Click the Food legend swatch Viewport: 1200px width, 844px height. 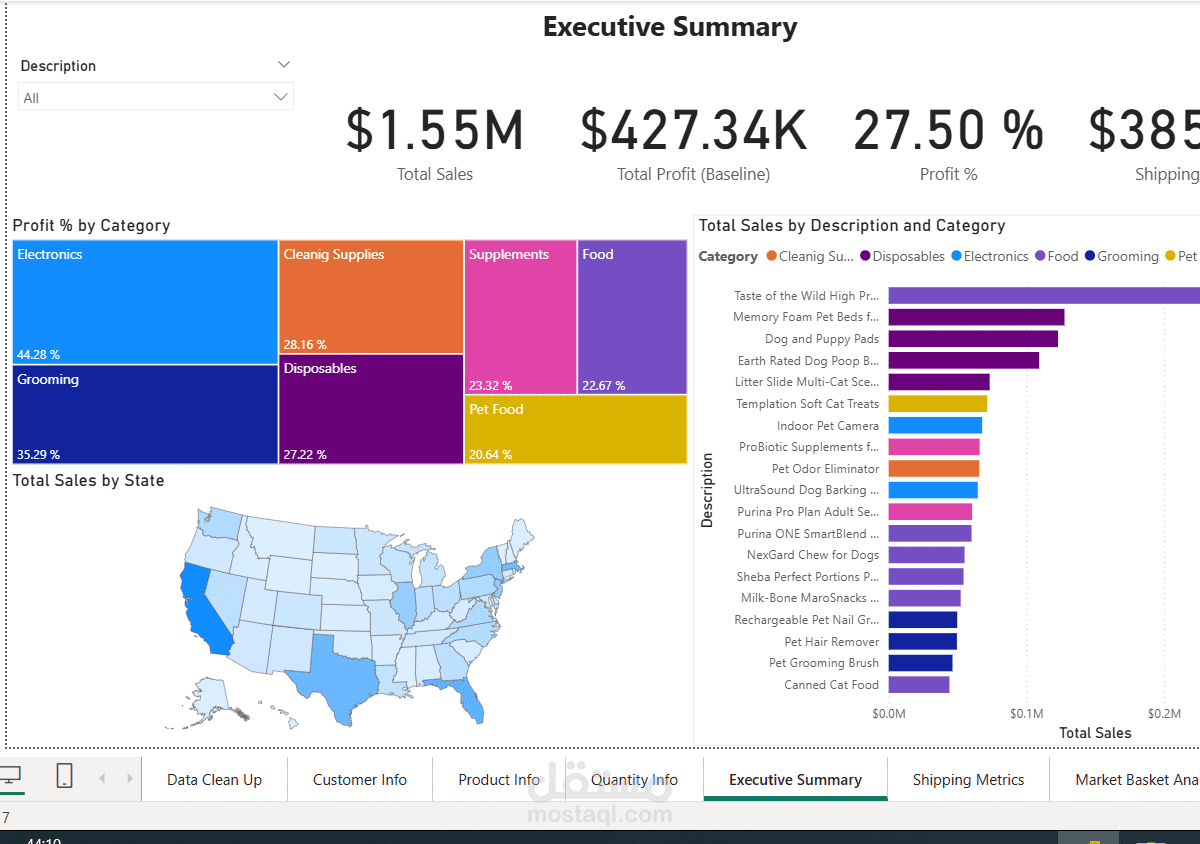click(1039, 256)
